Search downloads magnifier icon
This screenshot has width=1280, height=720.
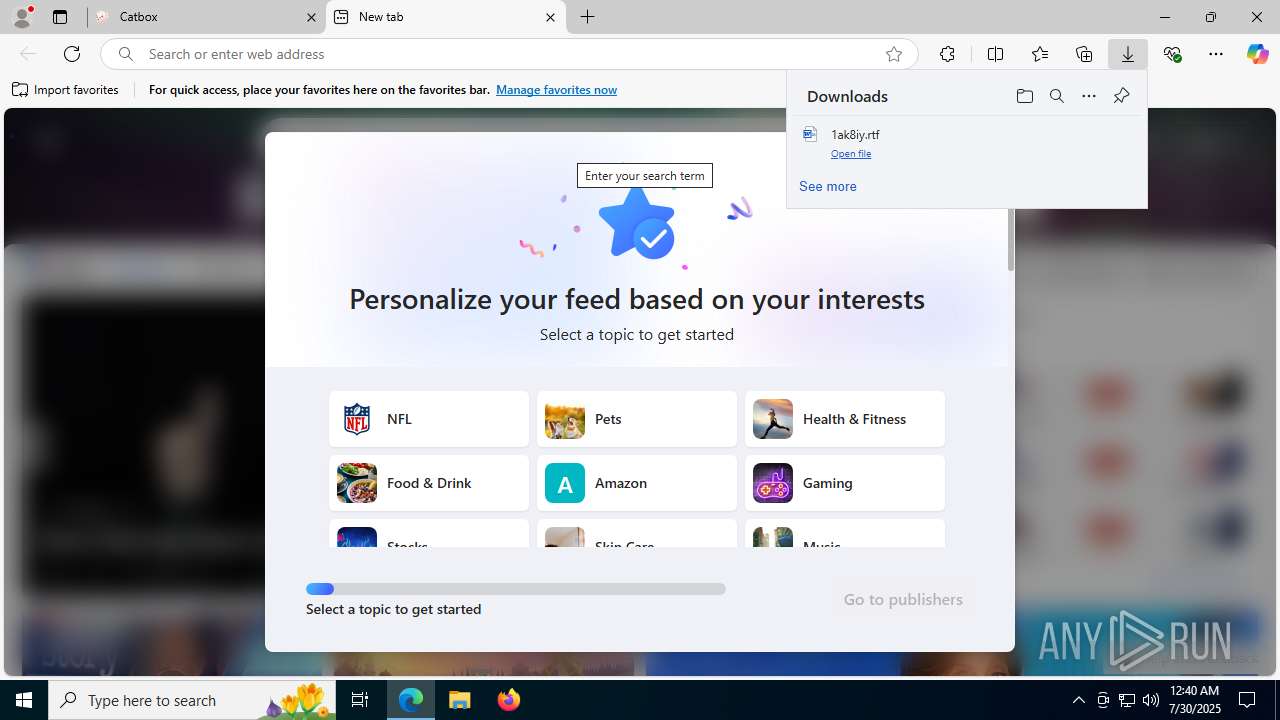[x=1056, y=96]
